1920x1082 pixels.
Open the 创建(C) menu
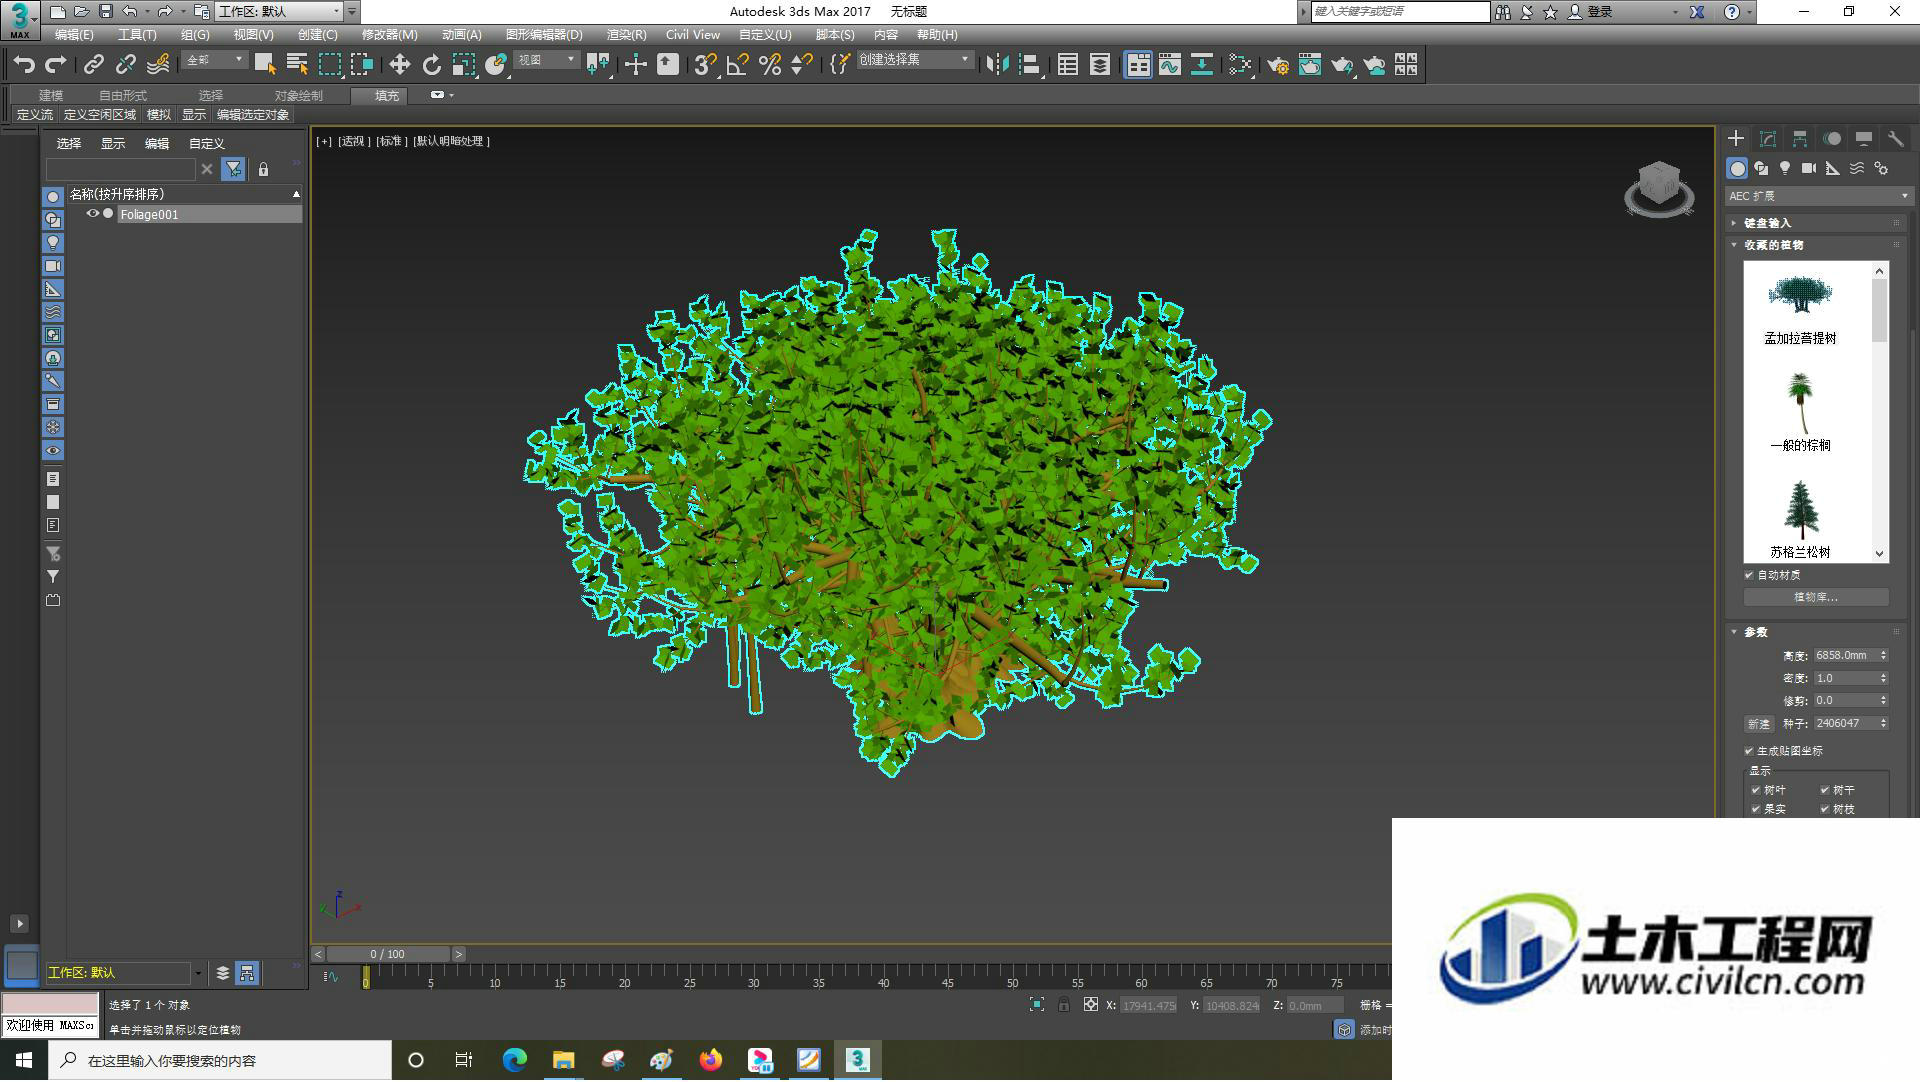pyautogui.click(x=318, y=34)
